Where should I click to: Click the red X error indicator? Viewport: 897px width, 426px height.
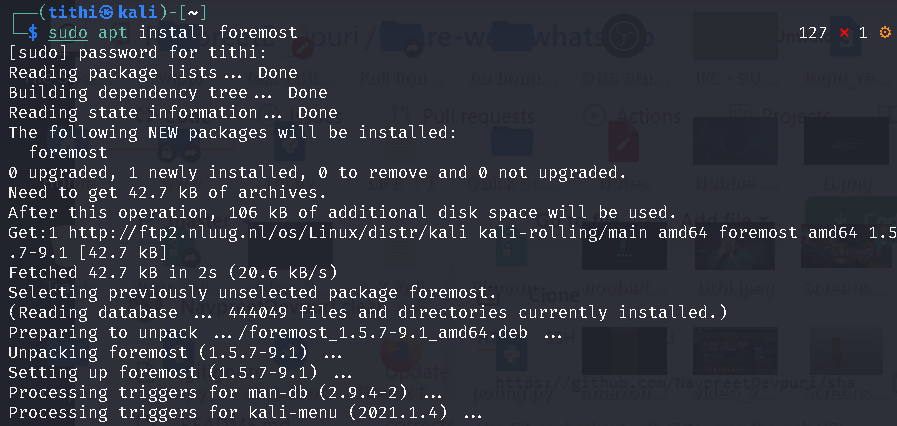844,33
